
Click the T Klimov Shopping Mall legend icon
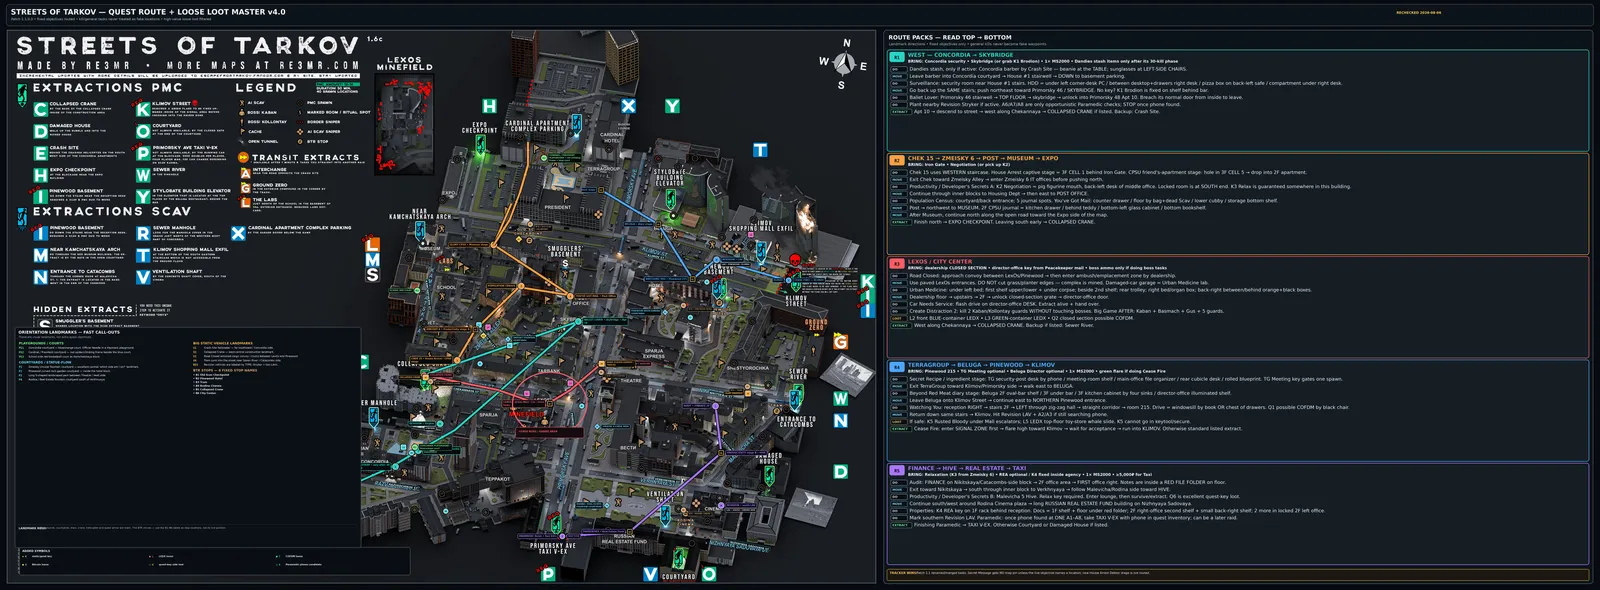[x=143, y=255]
